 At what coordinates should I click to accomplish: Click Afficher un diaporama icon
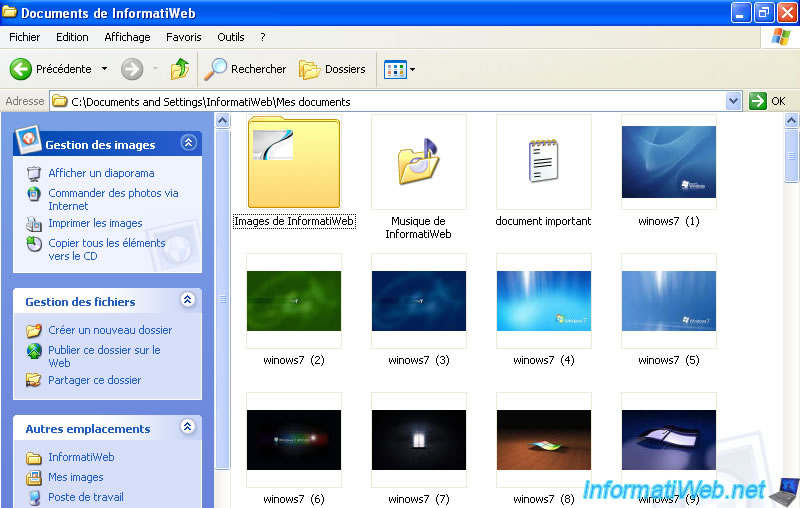34,173
